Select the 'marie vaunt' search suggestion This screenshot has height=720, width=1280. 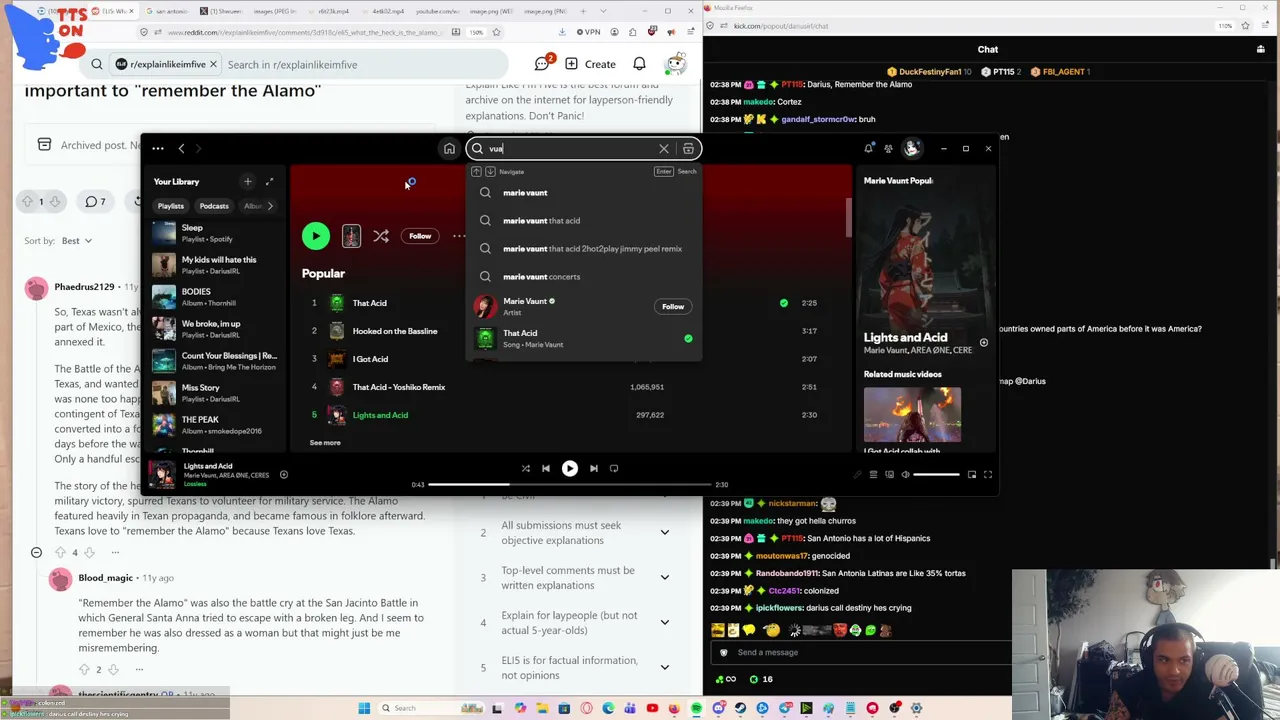[x=584, y=193]
